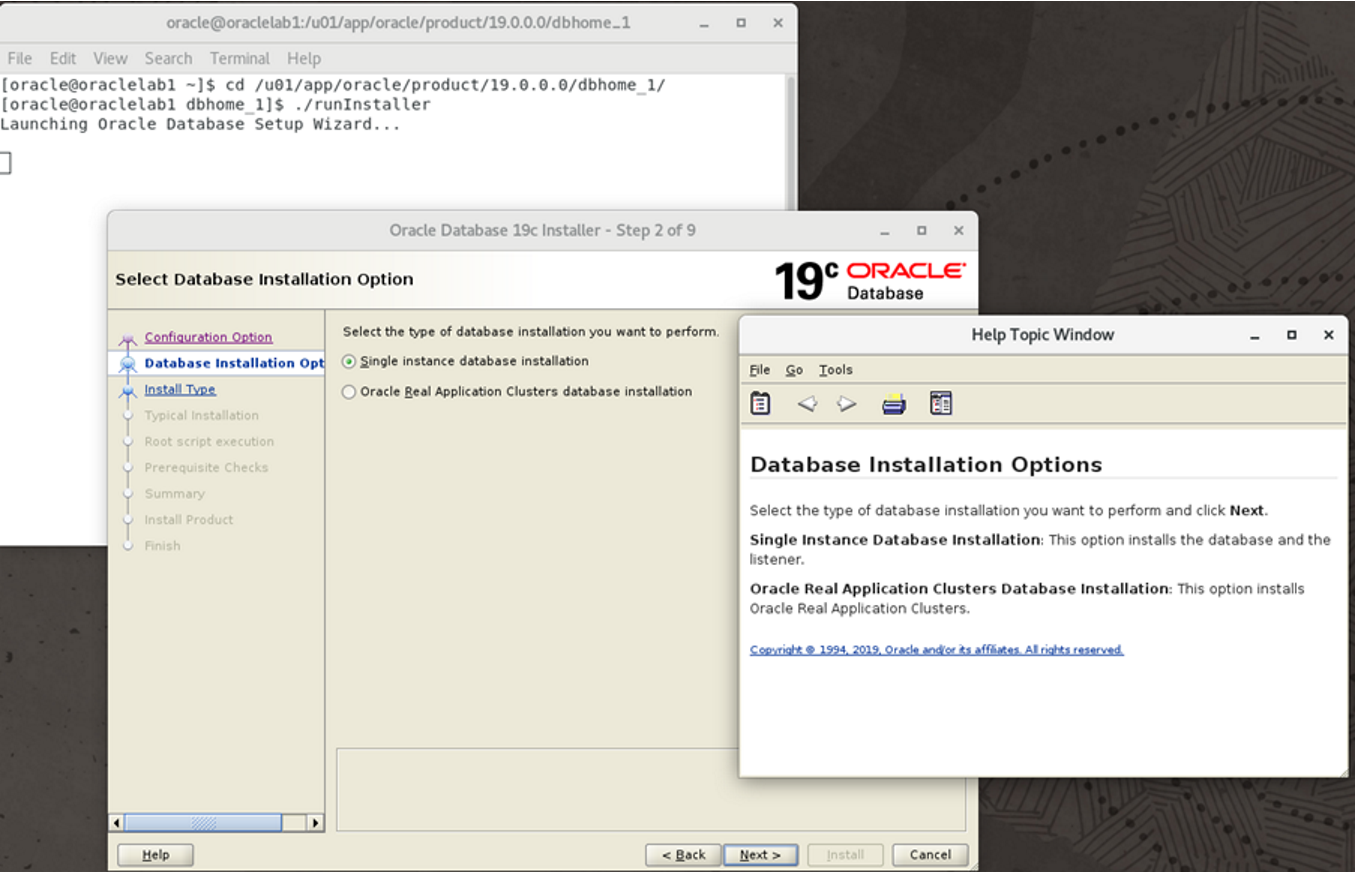Go to Install Type step link
Screen dimensions: 1355x872
point(180,389)
